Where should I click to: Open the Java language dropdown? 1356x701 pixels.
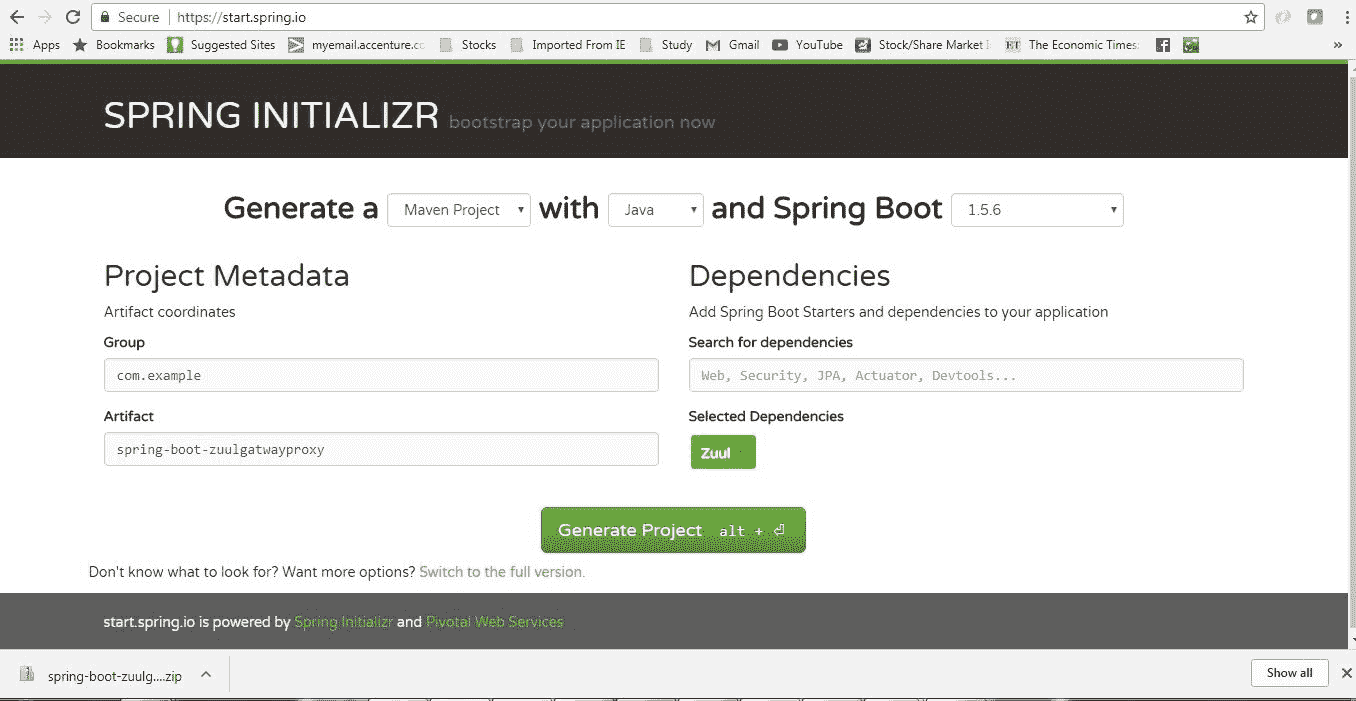pyautogui.click(x=656, y=210)
